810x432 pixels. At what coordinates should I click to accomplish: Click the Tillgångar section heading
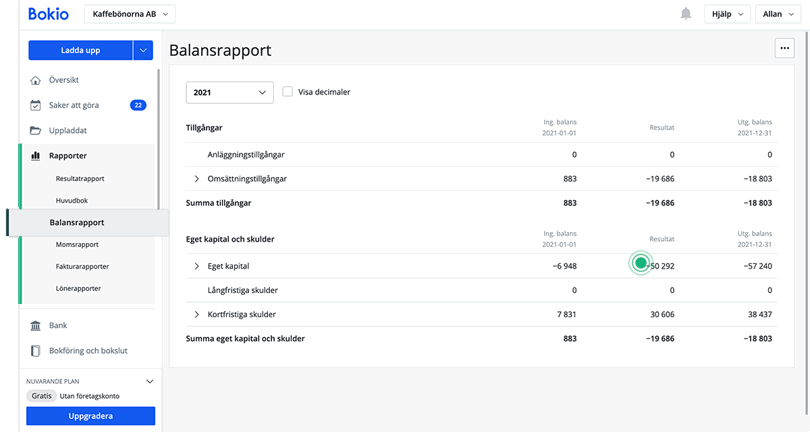click(204, 128)
